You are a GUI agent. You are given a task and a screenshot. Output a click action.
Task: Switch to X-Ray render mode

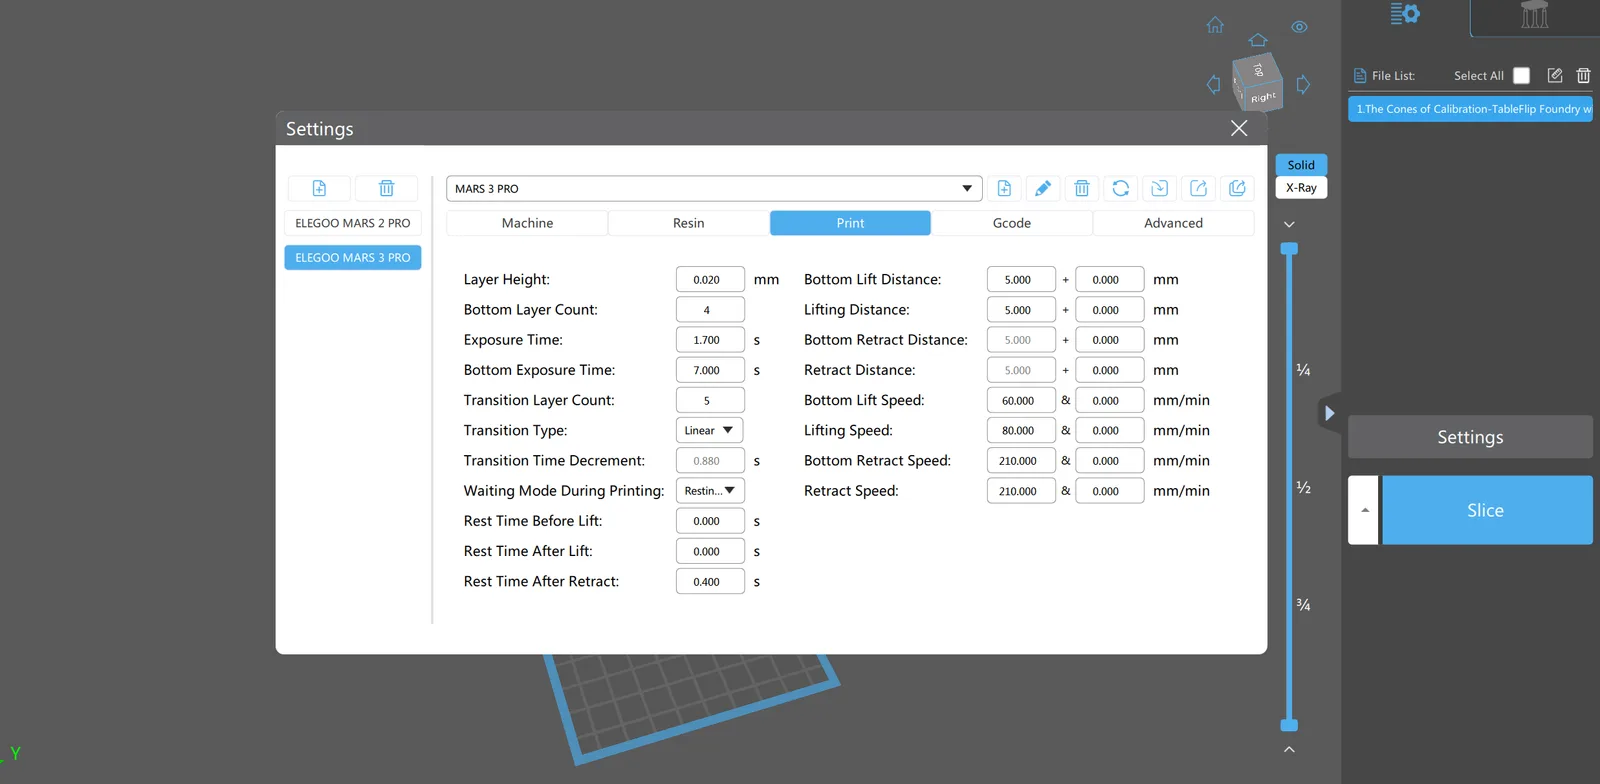pyautogui.click(x=1301, y=188)
